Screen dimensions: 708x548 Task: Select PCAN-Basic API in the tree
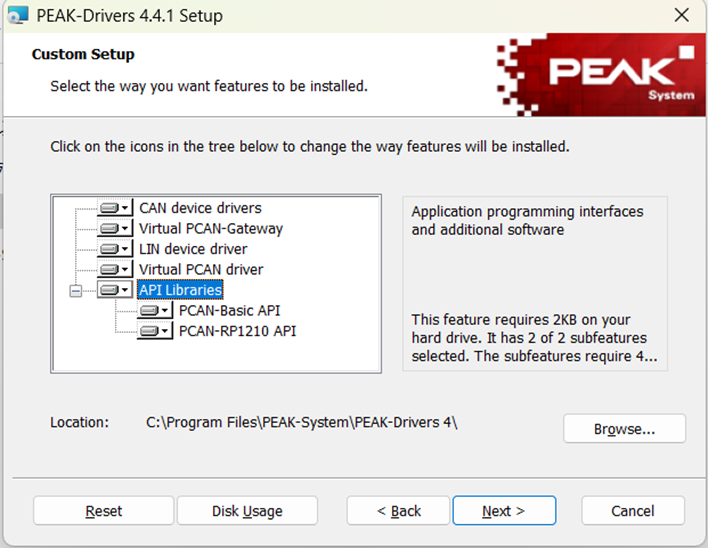pyautogui.click(x=228, y=311)
